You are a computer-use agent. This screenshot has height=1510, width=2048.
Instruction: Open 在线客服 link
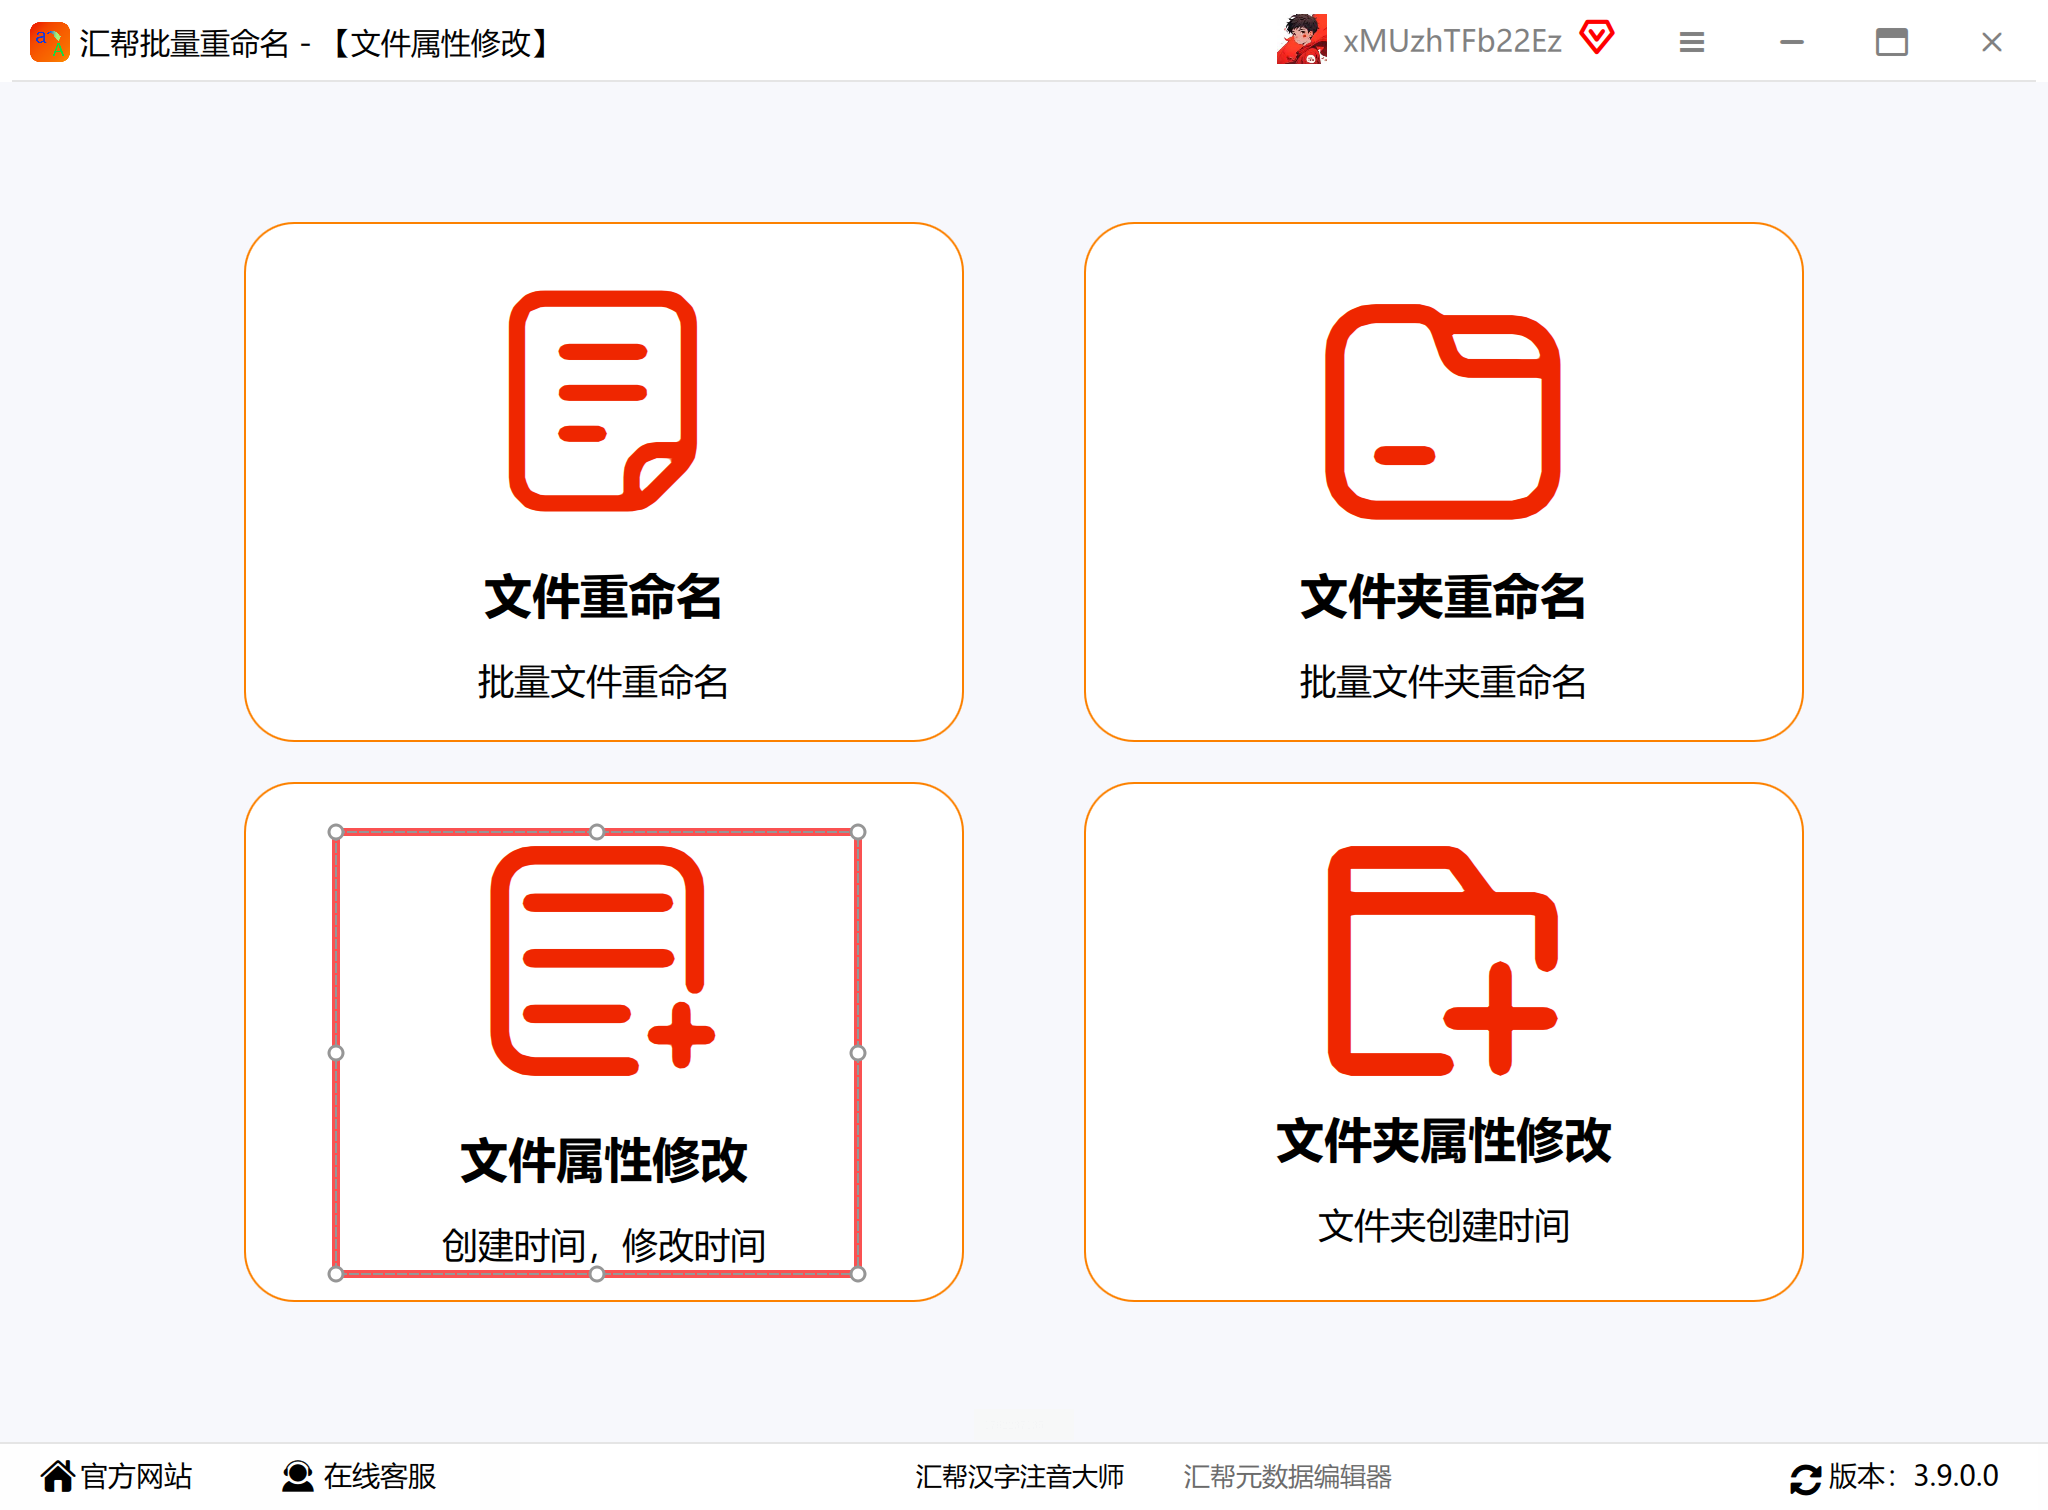[380, 1476]
